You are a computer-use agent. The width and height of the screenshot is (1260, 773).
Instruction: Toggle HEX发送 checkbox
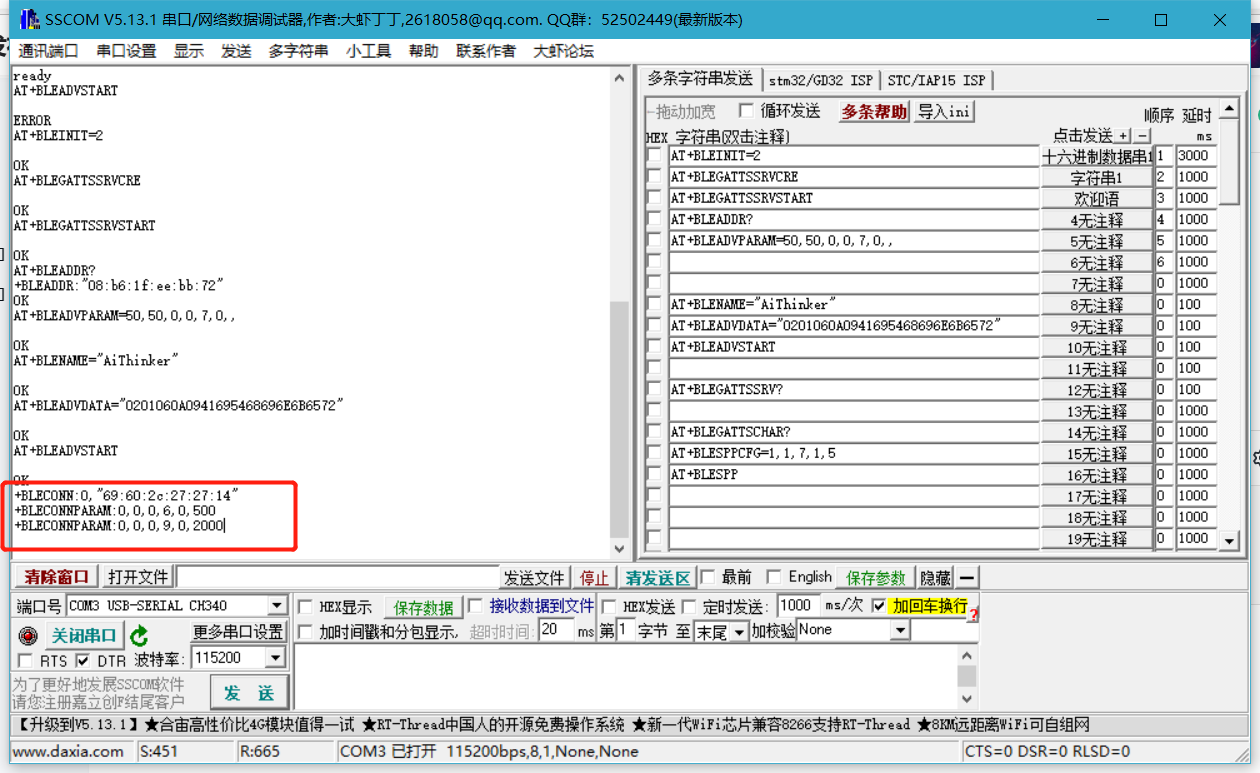(x=609, y=606)
